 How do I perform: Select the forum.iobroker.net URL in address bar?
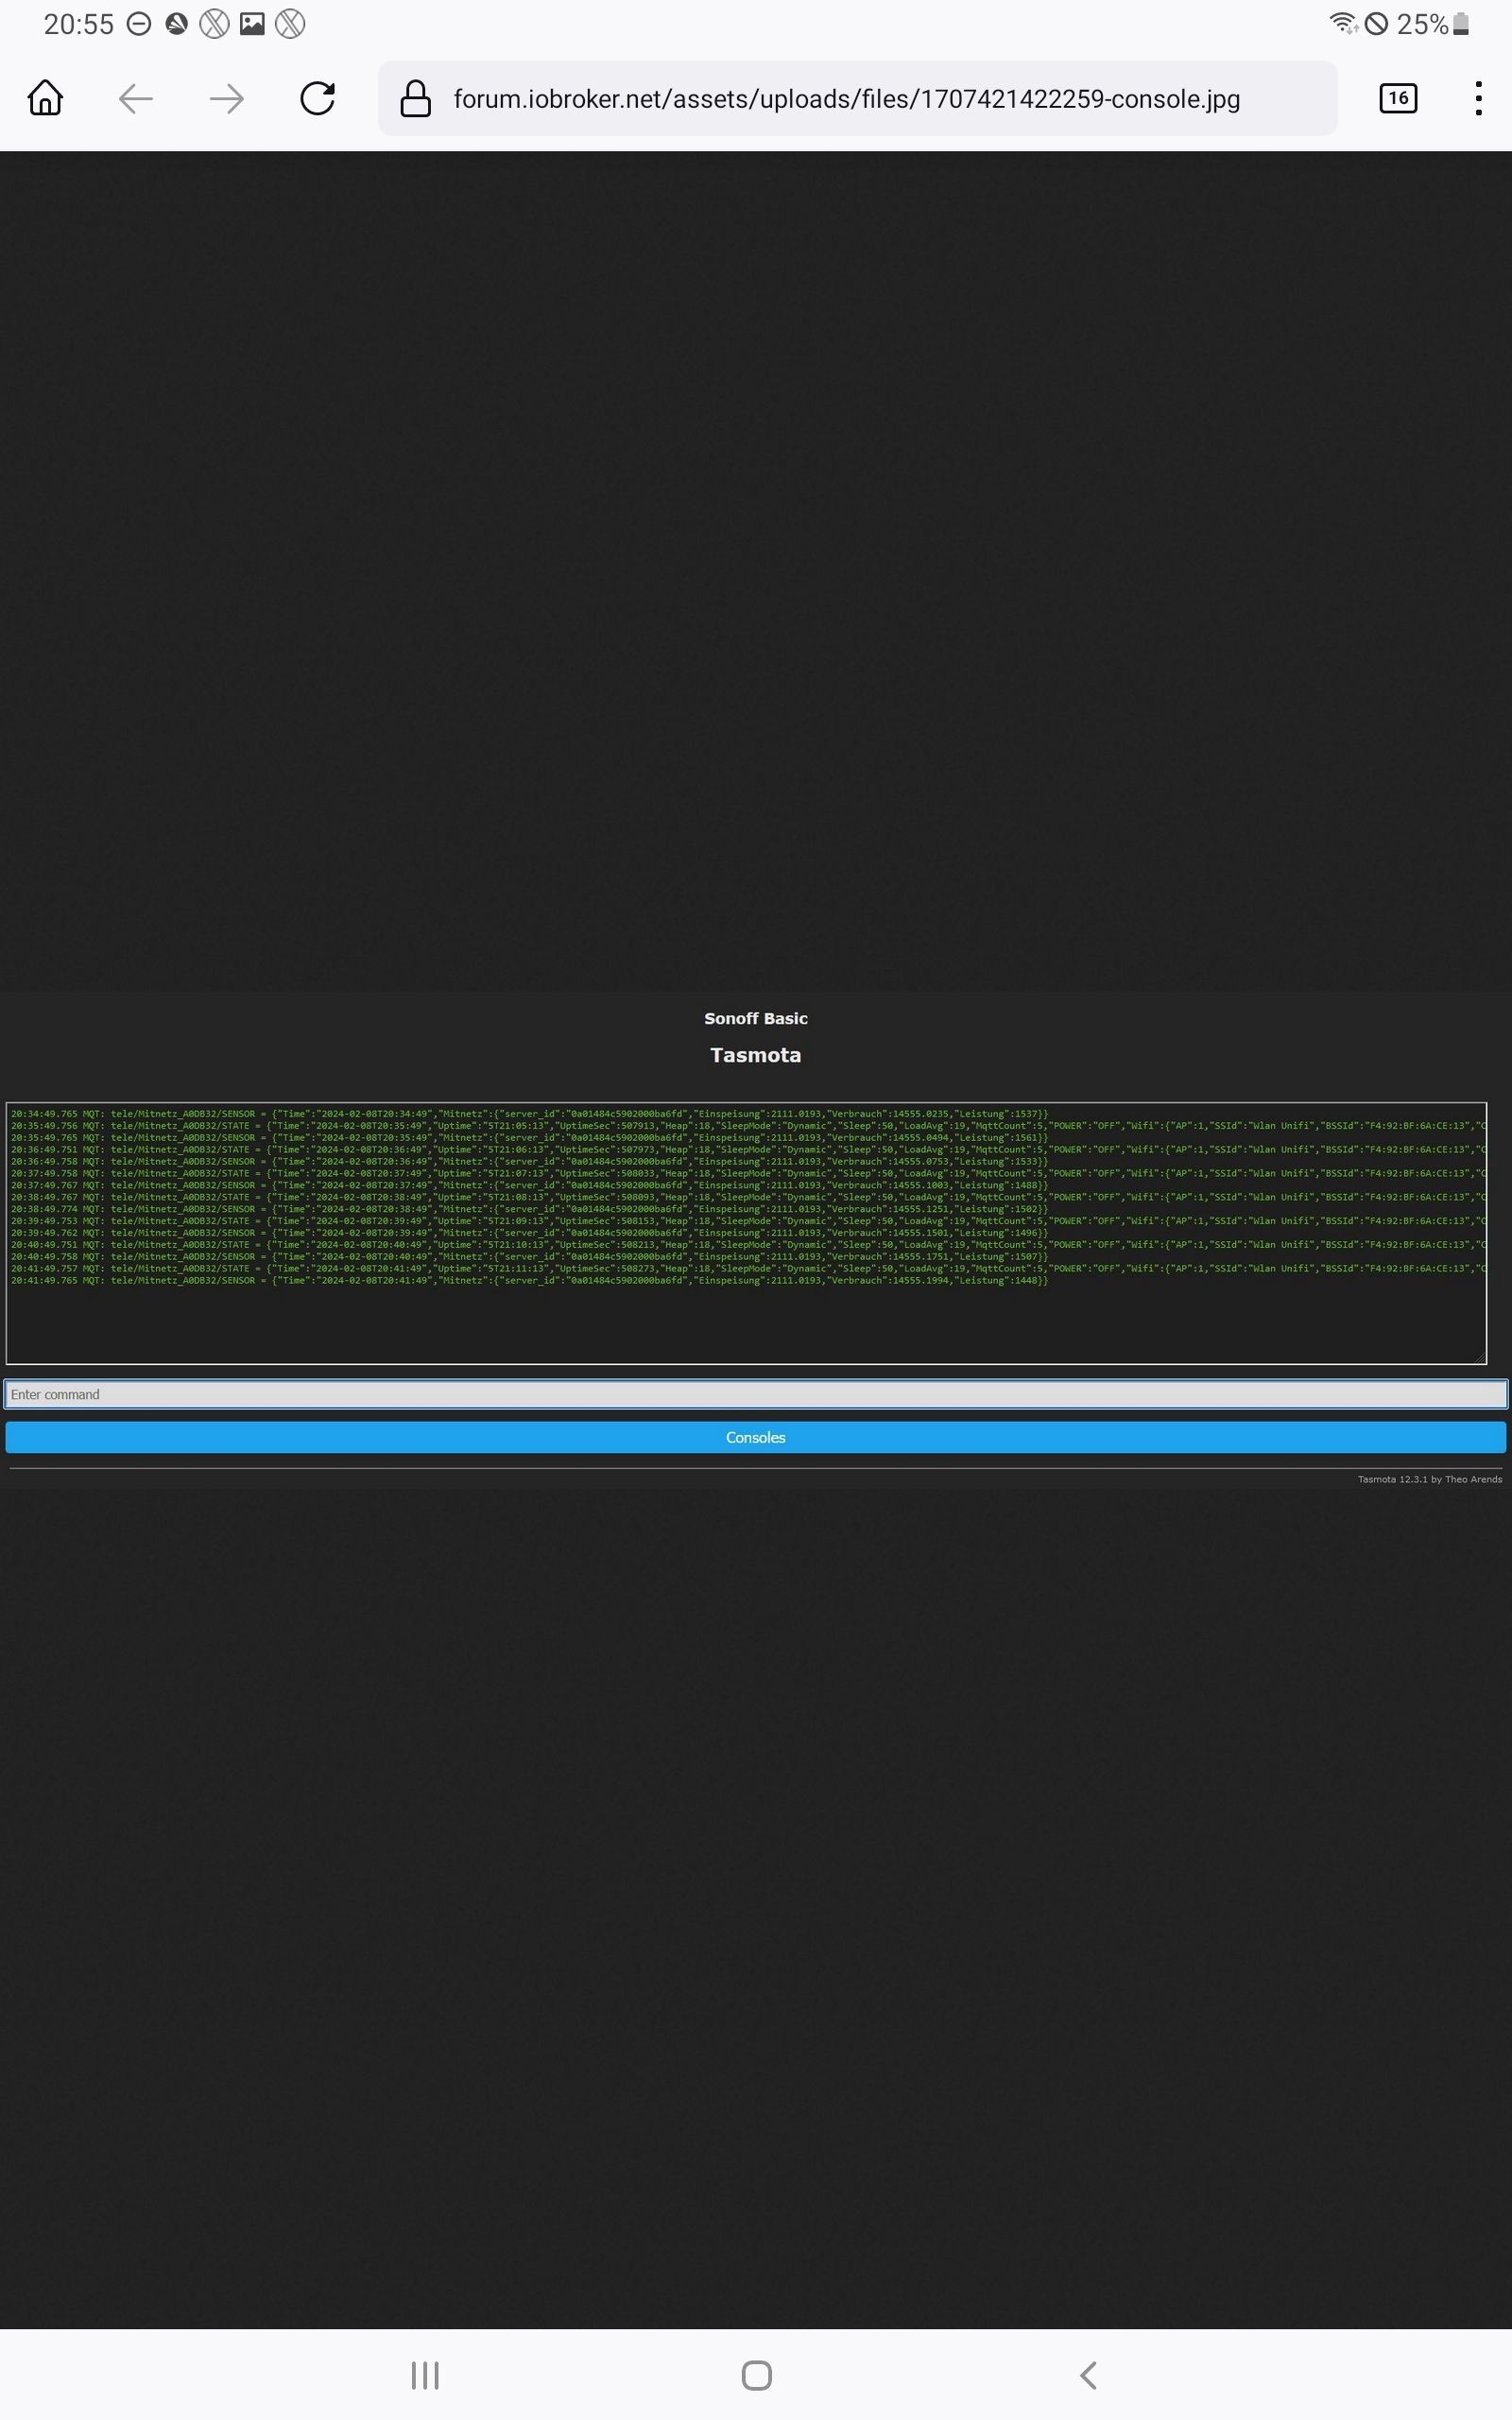[x=846, y=99]
